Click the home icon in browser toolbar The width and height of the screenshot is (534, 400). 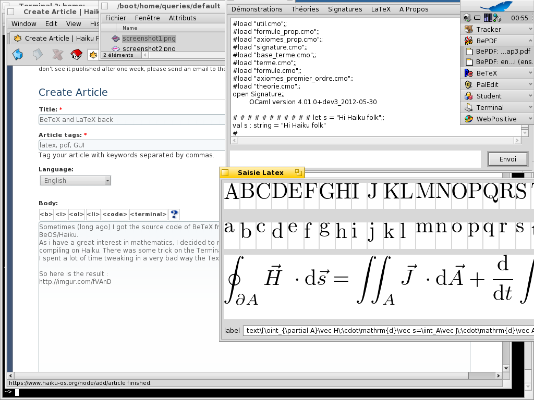pyautogui.click(x=76, y=54)
